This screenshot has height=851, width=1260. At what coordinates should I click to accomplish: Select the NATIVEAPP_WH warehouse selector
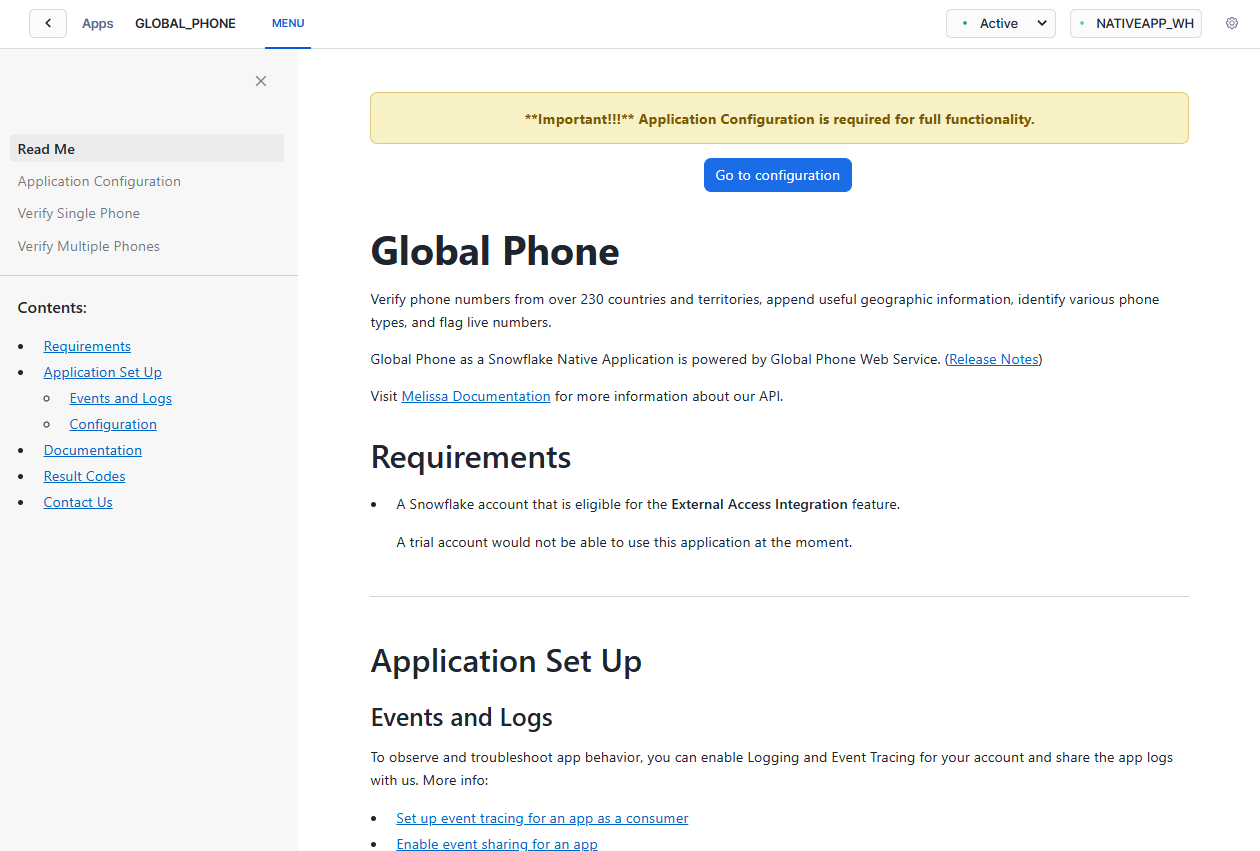click(x=1136, y=23)
